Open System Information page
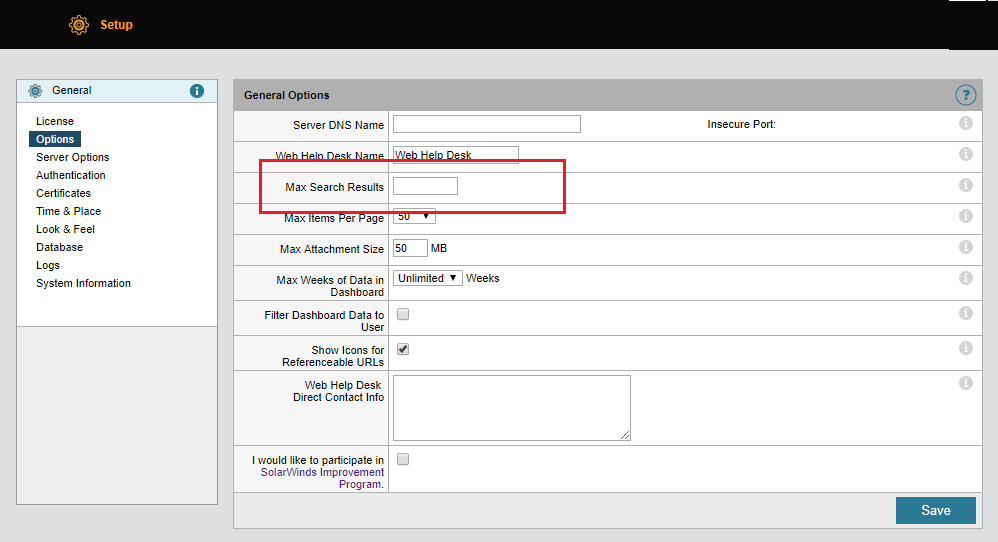The image size is (998, 542). (x=83, y=283)
